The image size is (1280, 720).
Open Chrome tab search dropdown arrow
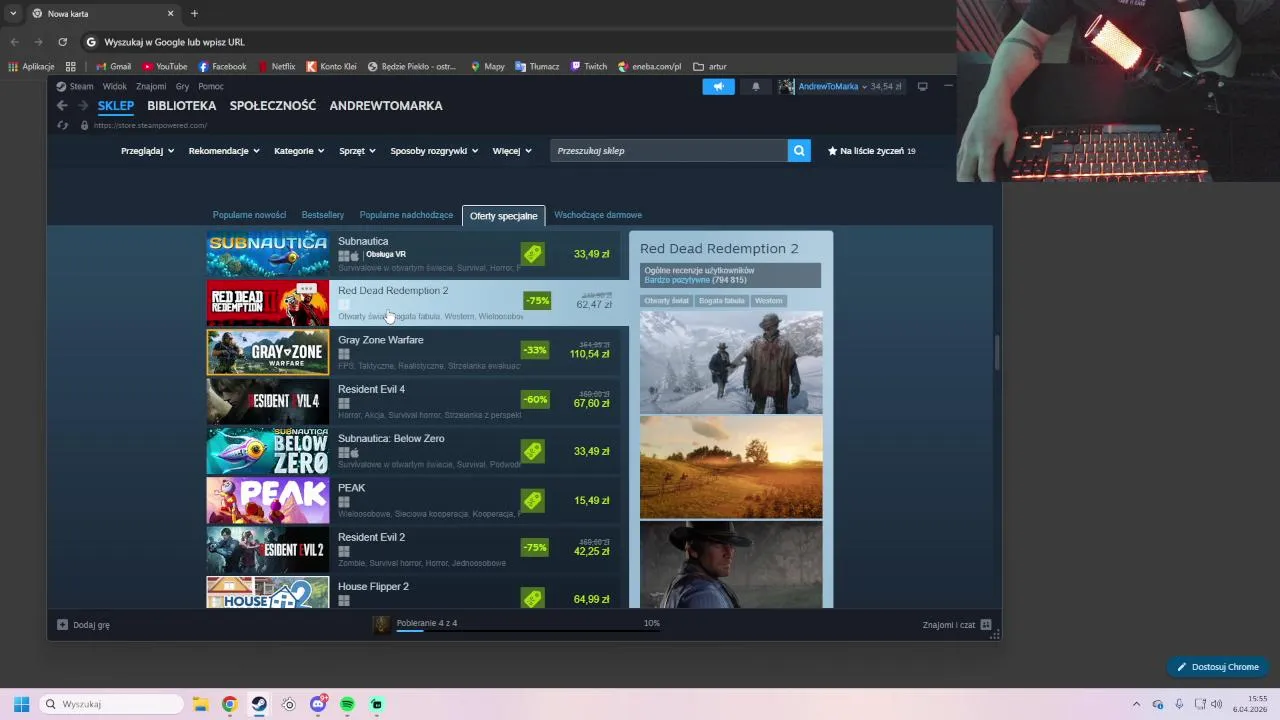13,13
